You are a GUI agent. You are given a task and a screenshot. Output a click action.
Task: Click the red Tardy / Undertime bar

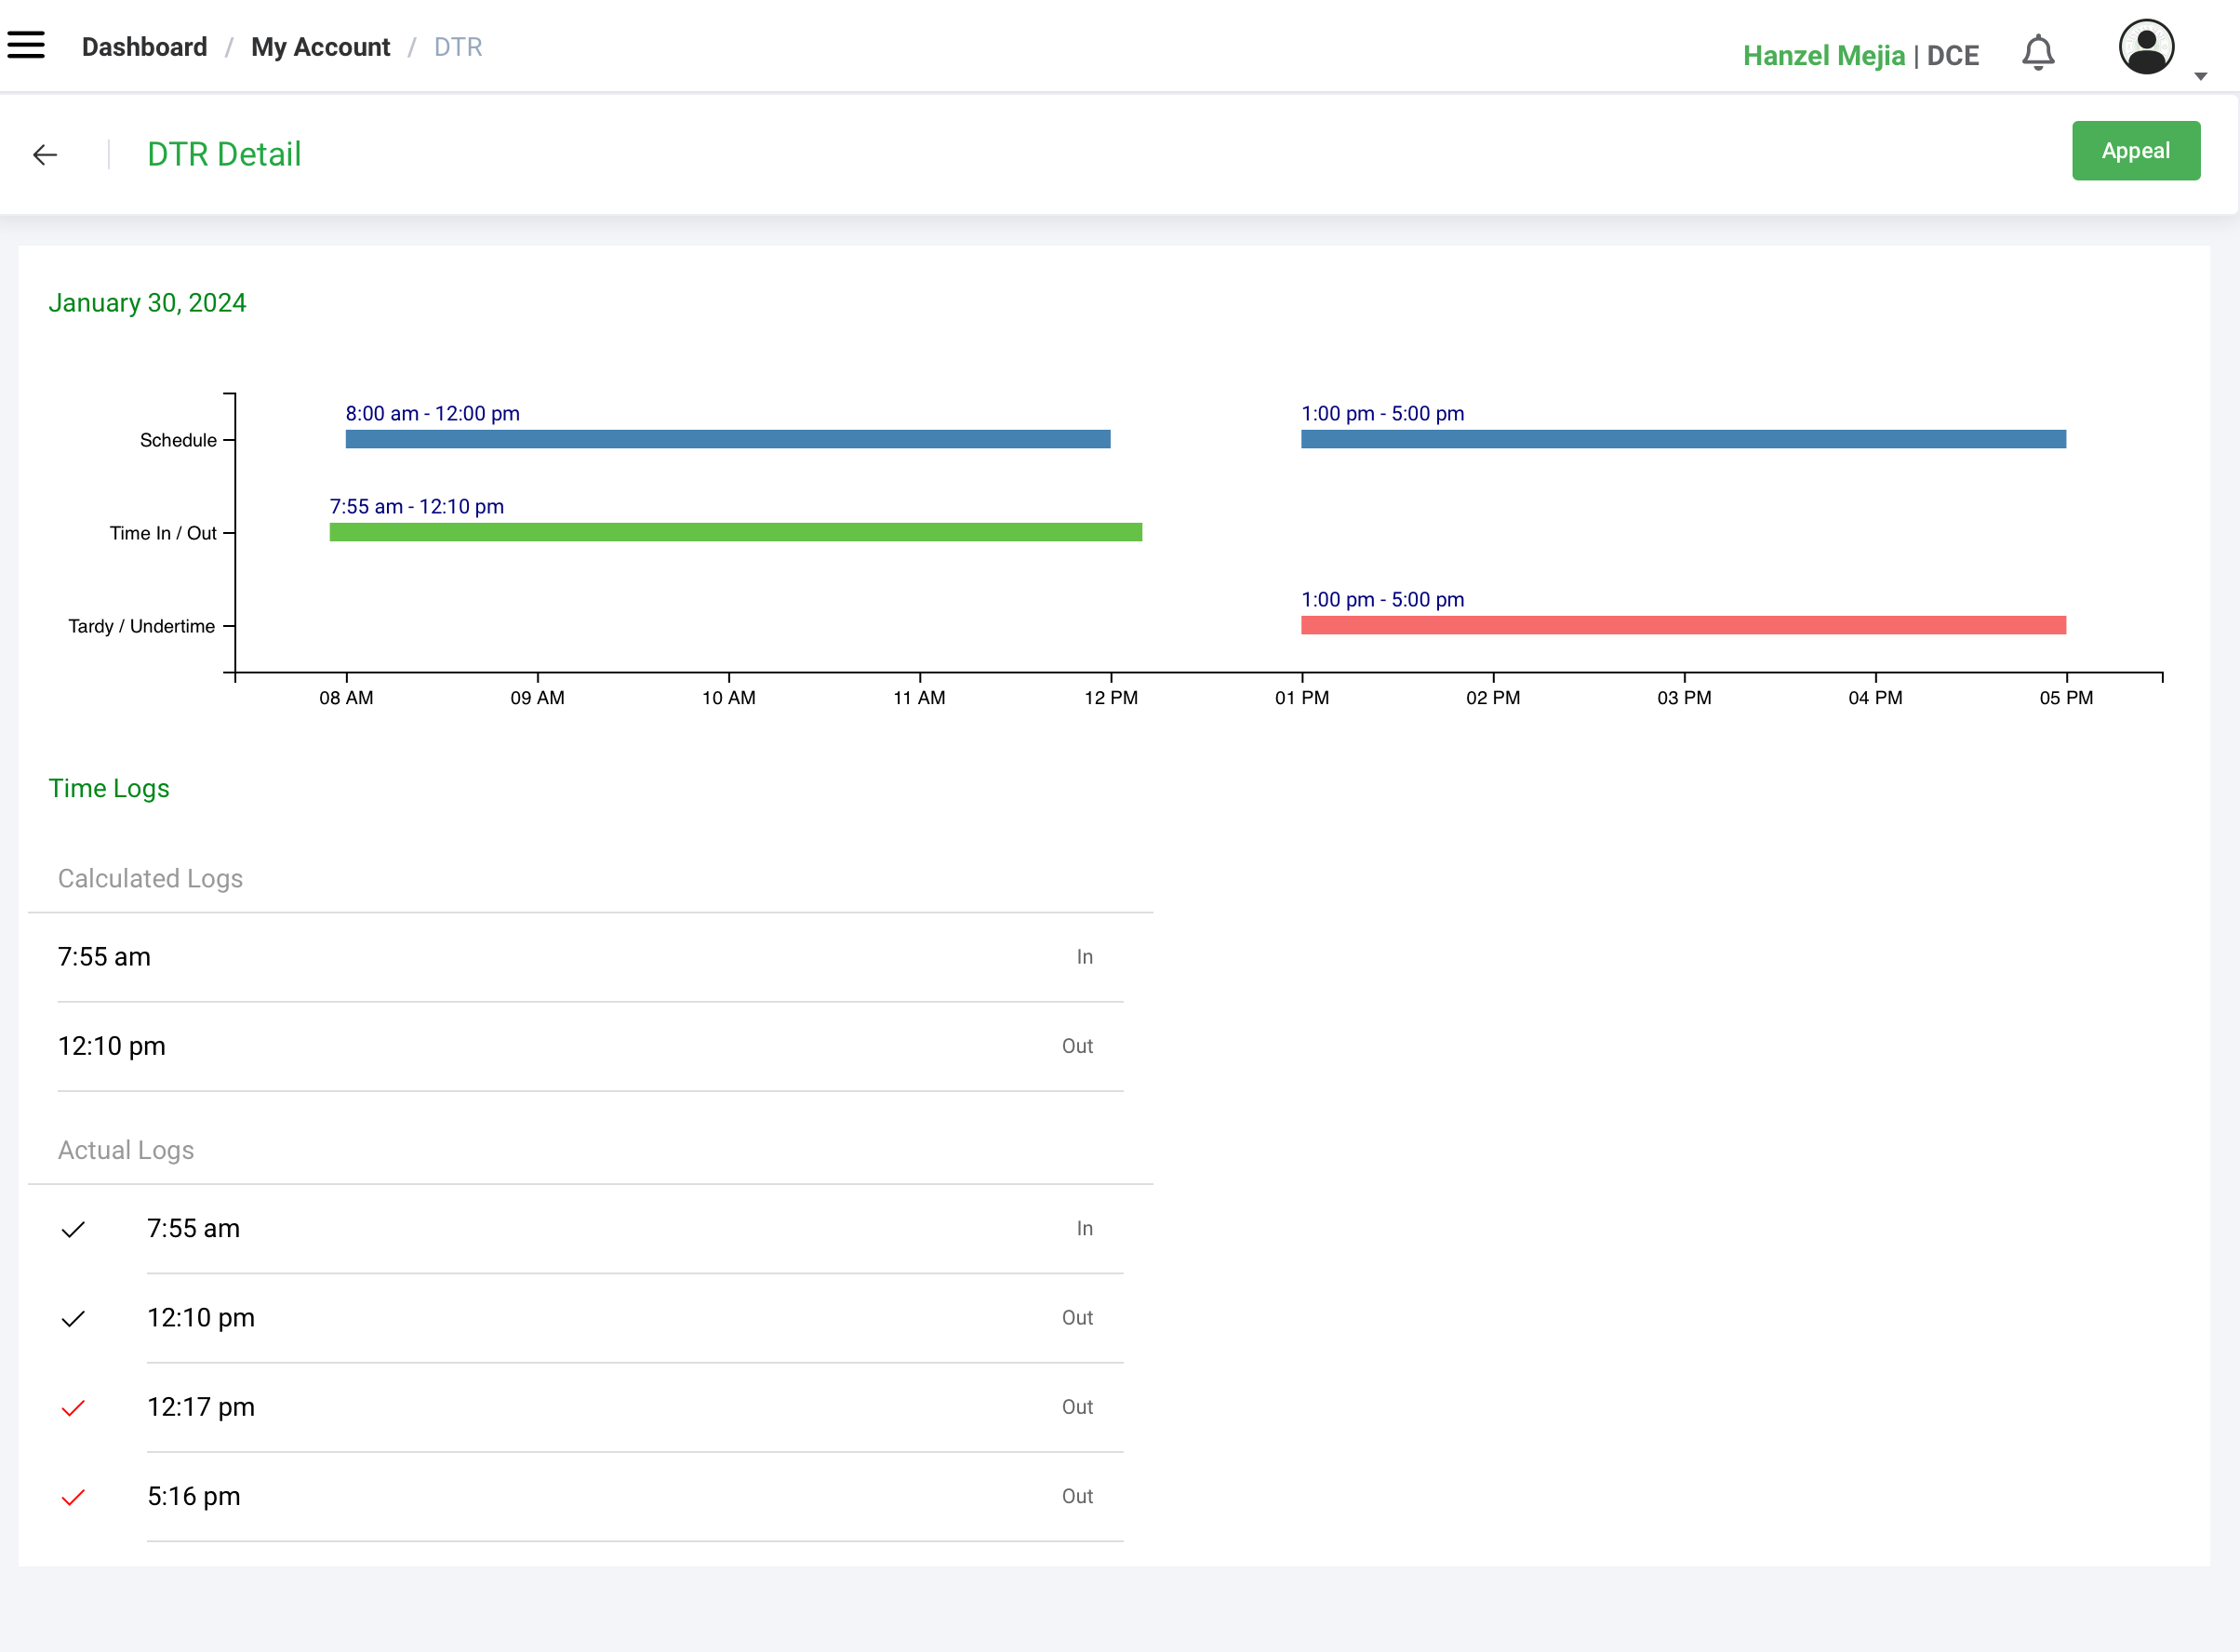pos(1682,625)
